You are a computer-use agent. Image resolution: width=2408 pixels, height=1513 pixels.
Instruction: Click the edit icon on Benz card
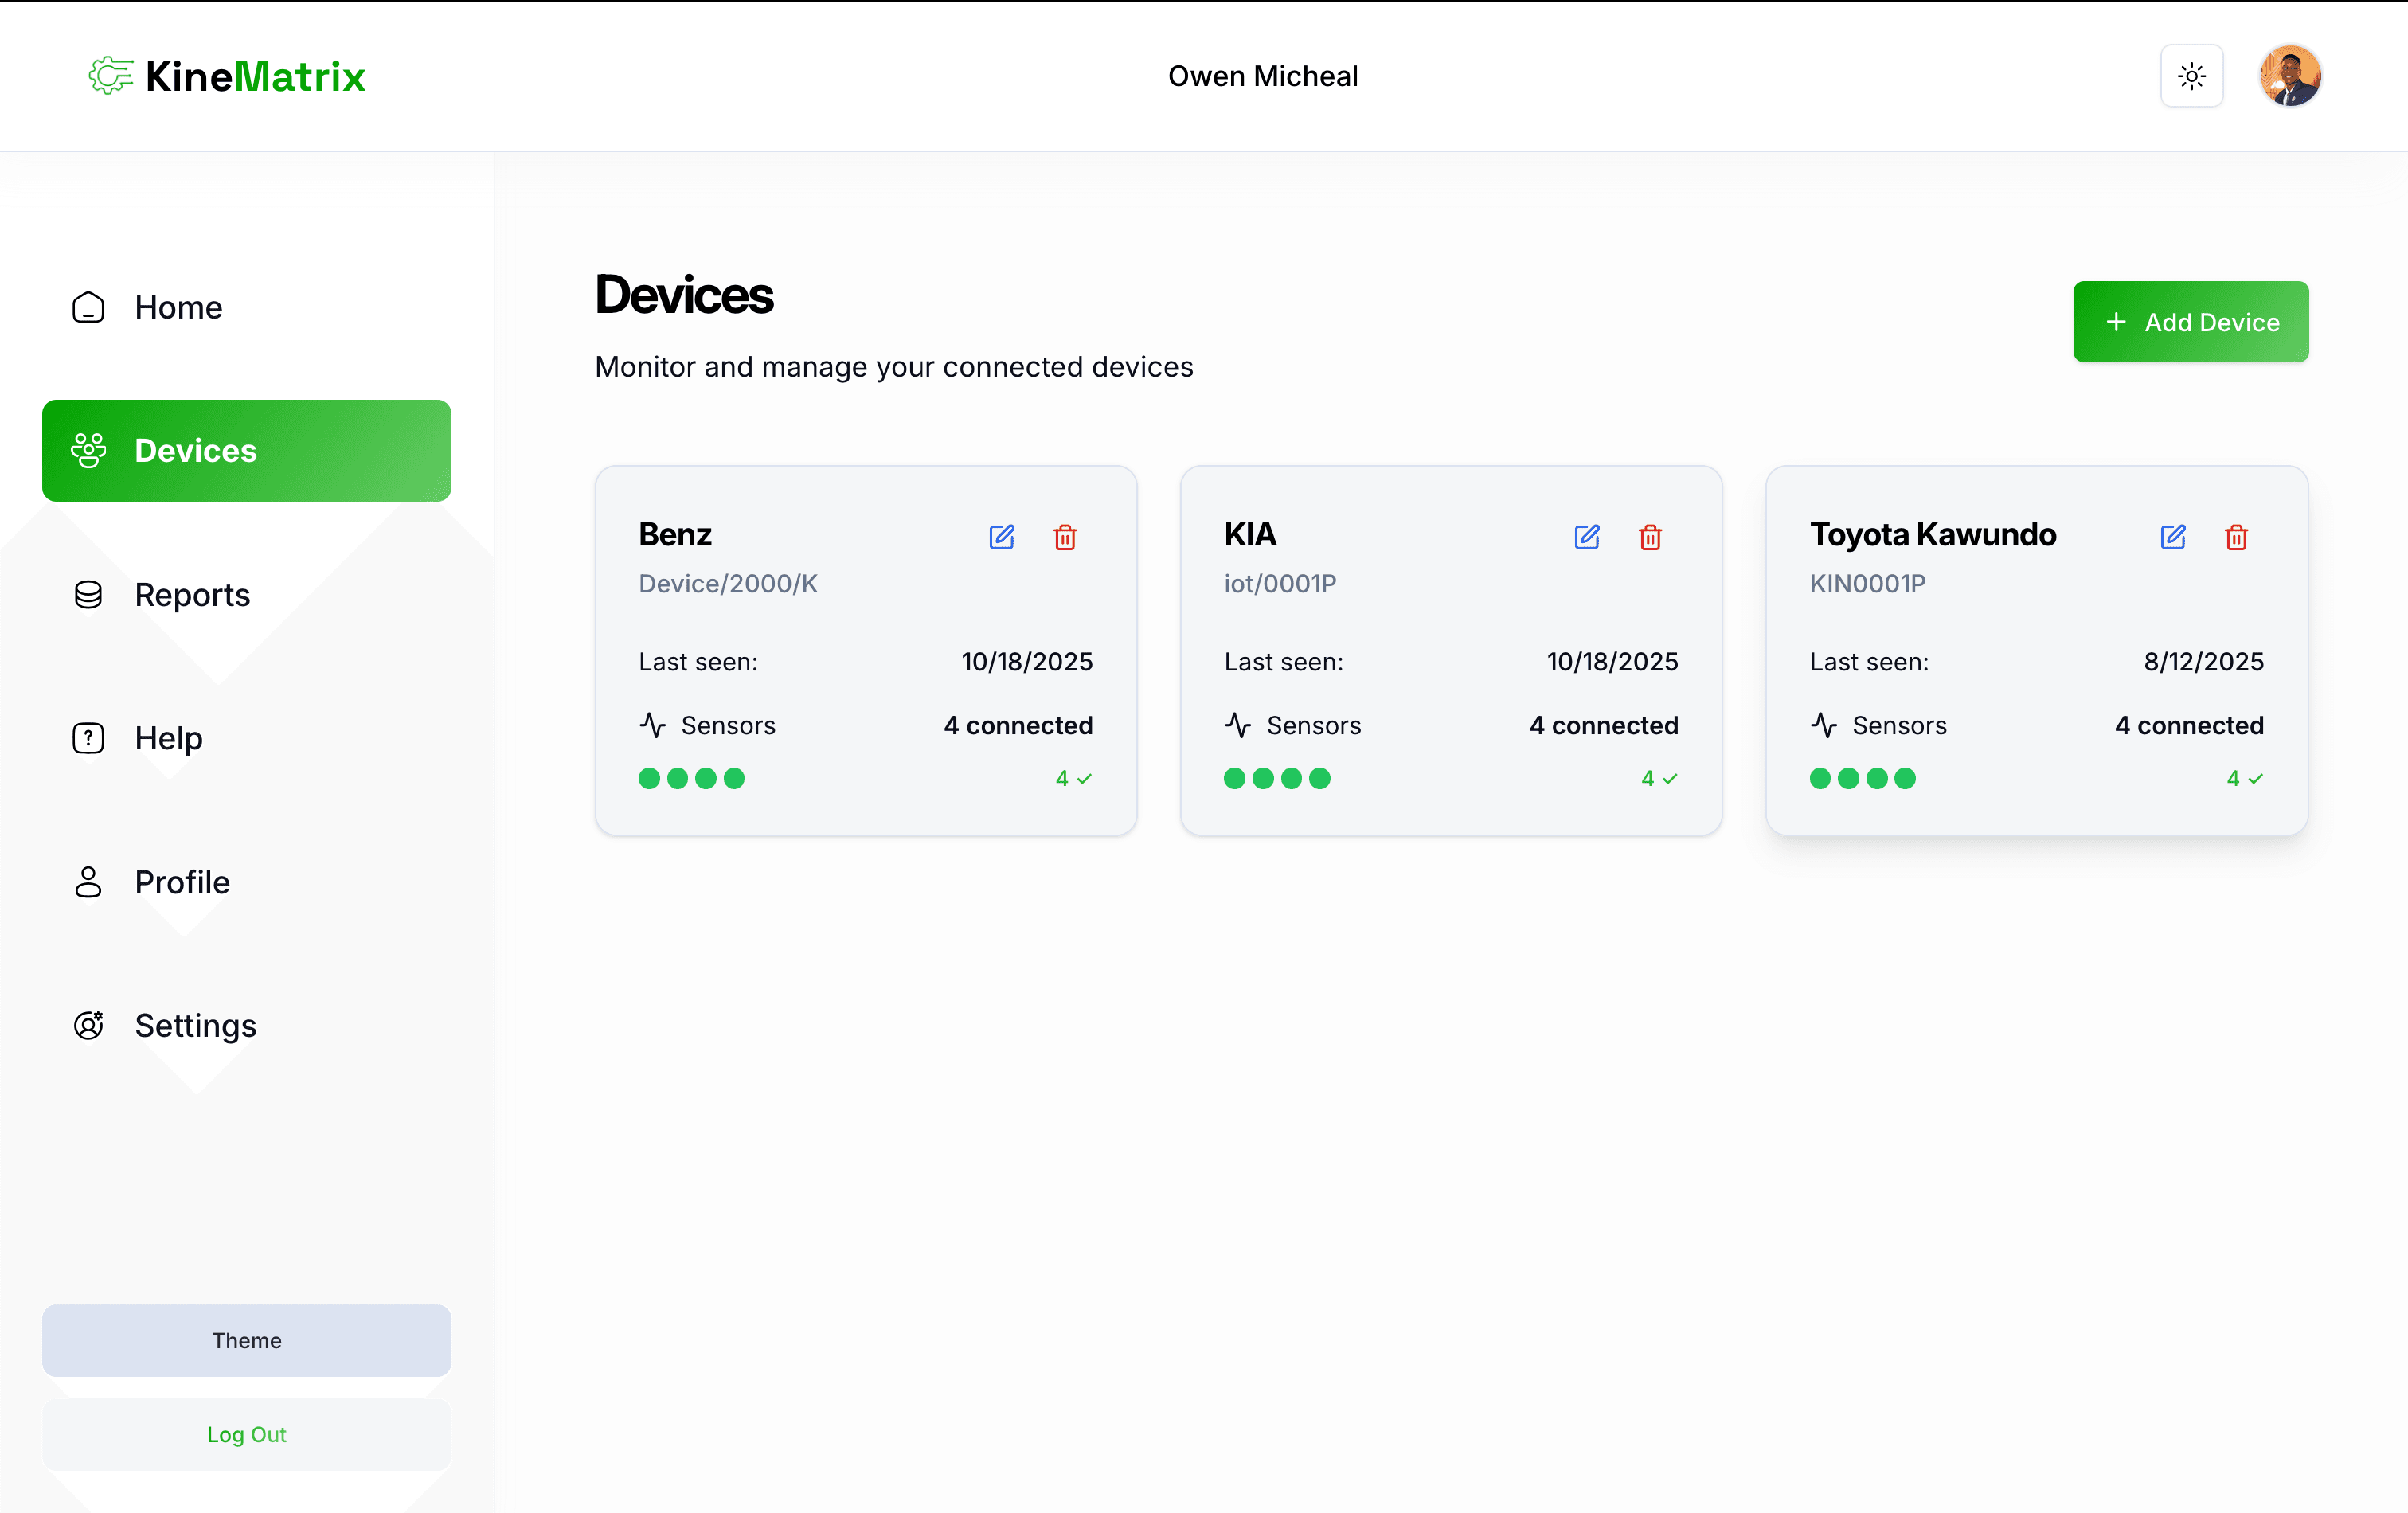pyautogui.click(x=1001, y=537)
